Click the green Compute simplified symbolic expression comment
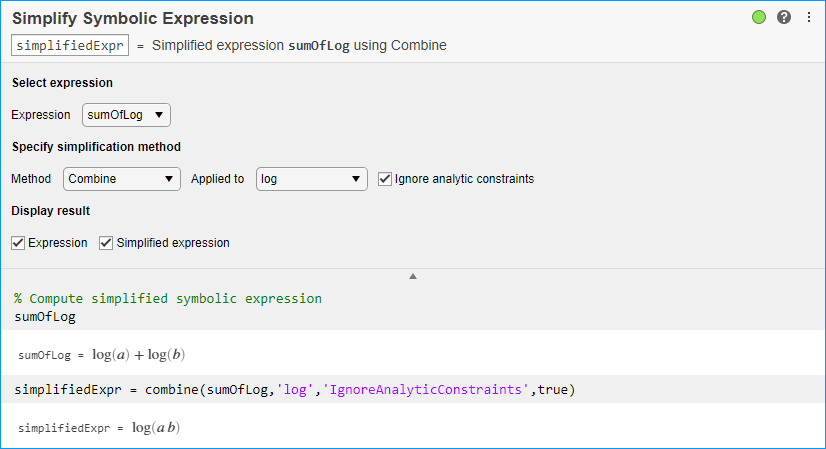The image size is (826, 449). pos(168,299)
